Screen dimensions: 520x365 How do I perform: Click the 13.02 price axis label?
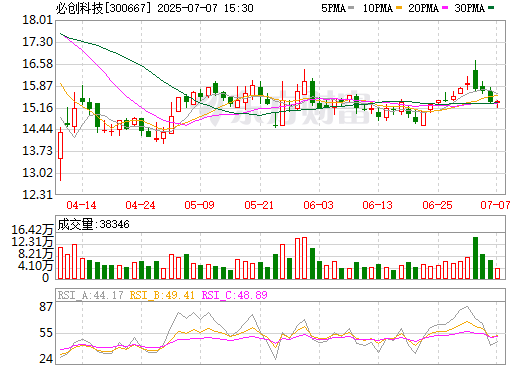[x=37, y=173]
